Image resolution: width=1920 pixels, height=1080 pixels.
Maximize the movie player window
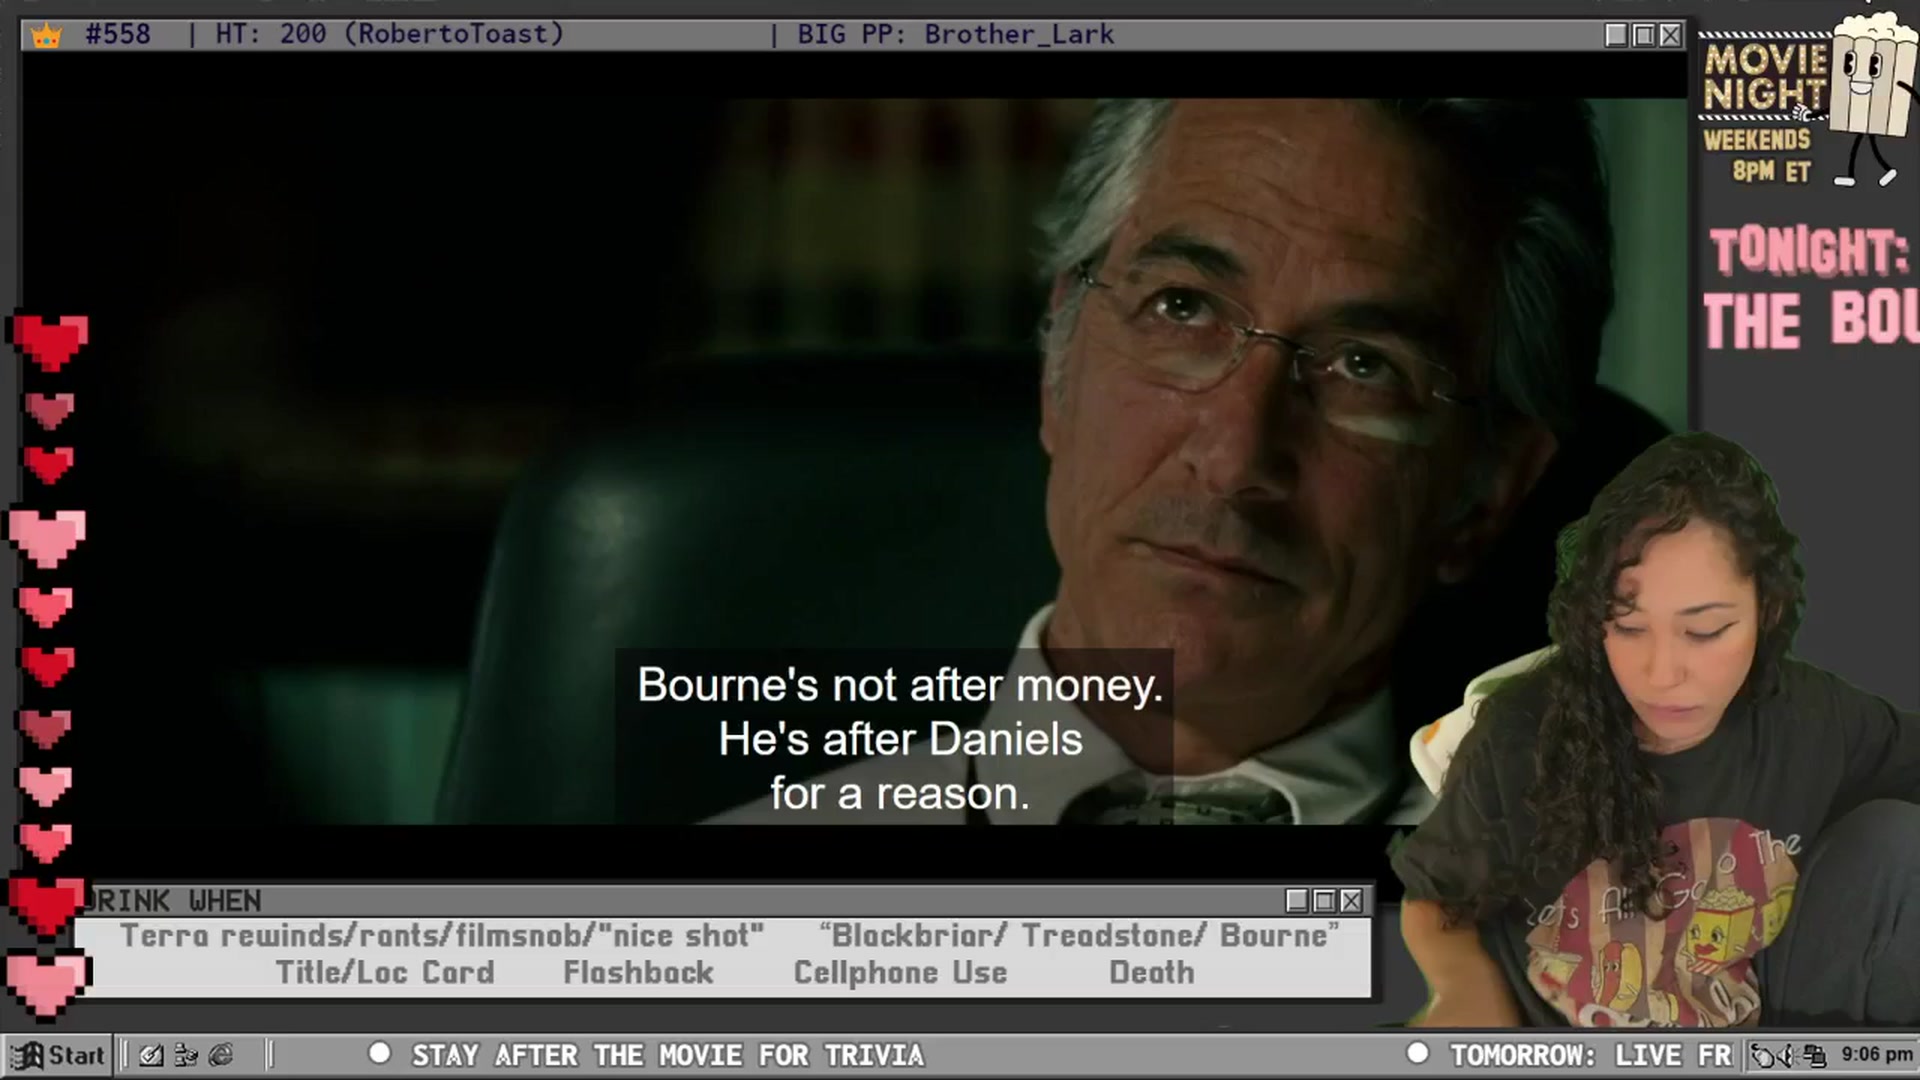[1643, 35]
